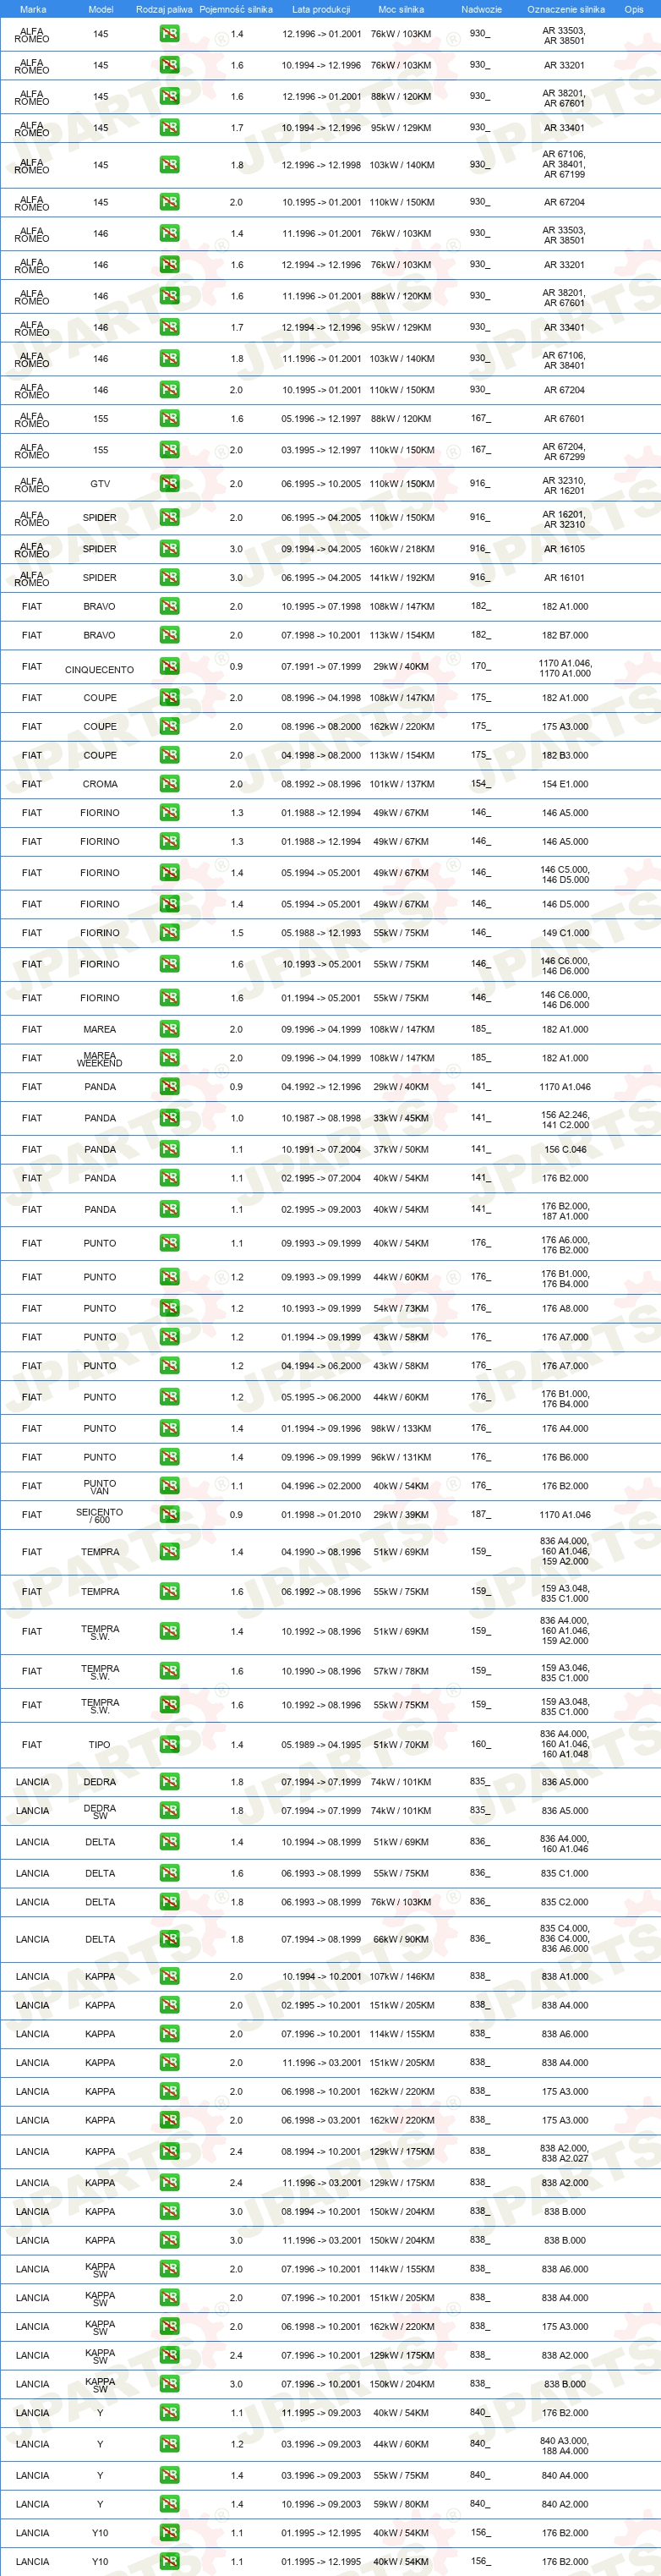
Task: Click the fuel icon in the Fiat Croma row
Action: click(169, 784)
